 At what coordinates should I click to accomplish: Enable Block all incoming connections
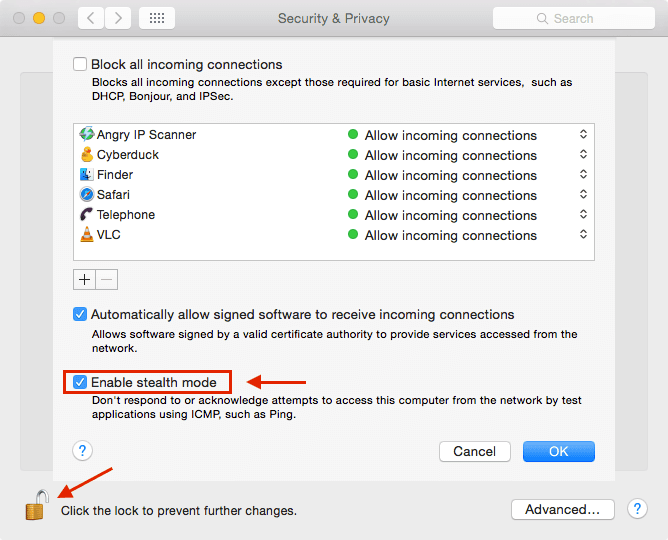pyautogui.click(x=80, y=64)
